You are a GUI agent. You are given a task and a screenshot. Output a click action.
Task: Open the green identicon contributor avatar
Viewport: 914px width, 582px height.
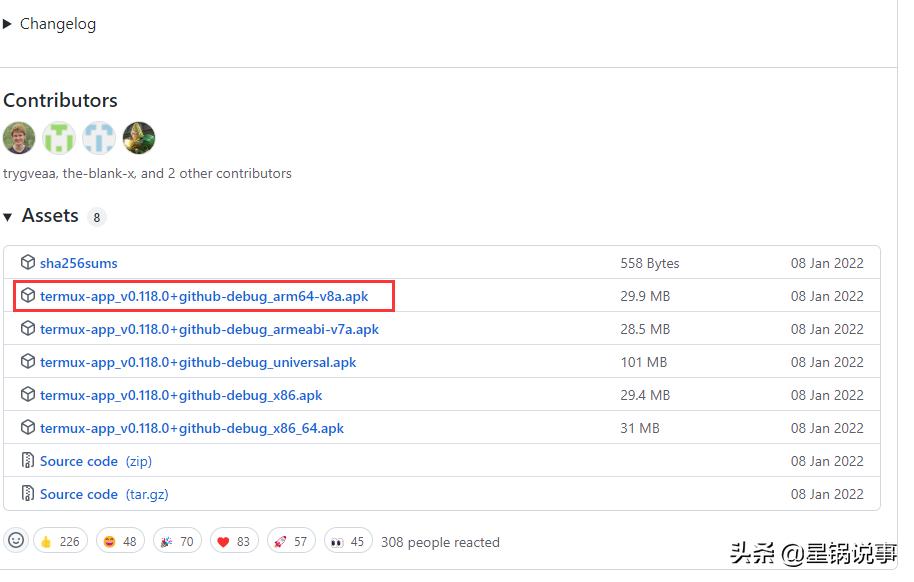(59, 138)
